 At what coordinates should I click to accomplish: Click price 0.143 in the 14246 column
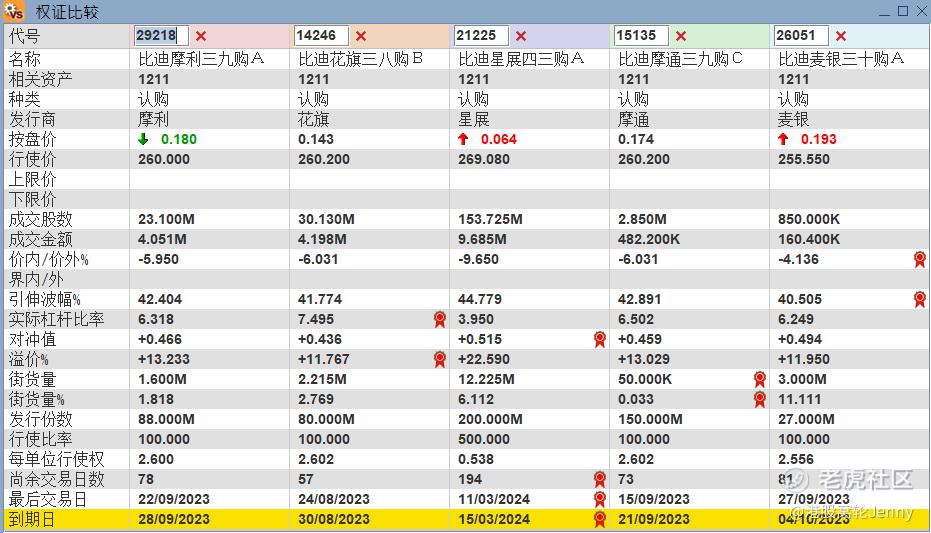tap(316, 139)
